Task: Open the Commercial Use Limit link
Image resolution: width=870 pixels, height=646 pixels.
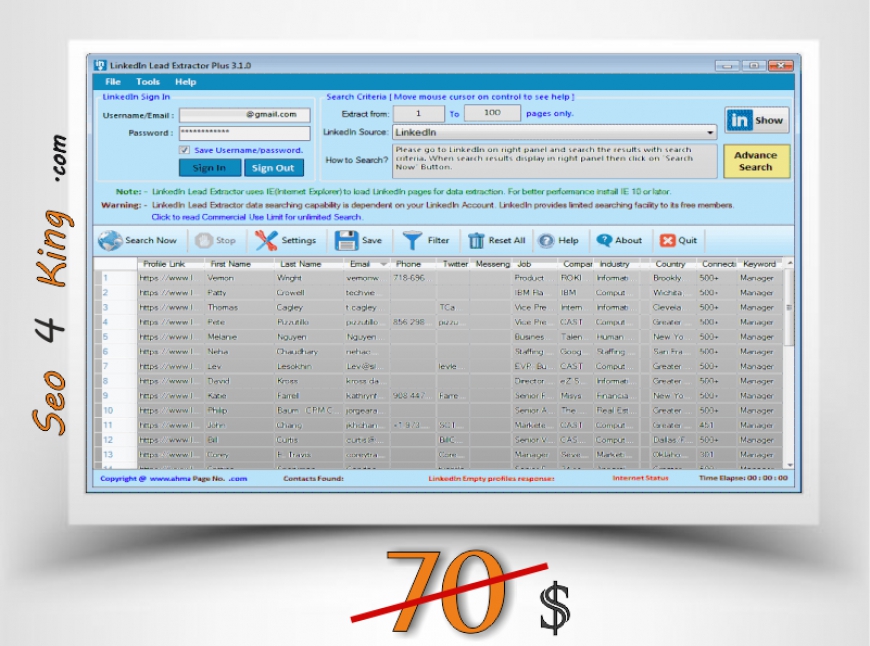Action: 257,217
